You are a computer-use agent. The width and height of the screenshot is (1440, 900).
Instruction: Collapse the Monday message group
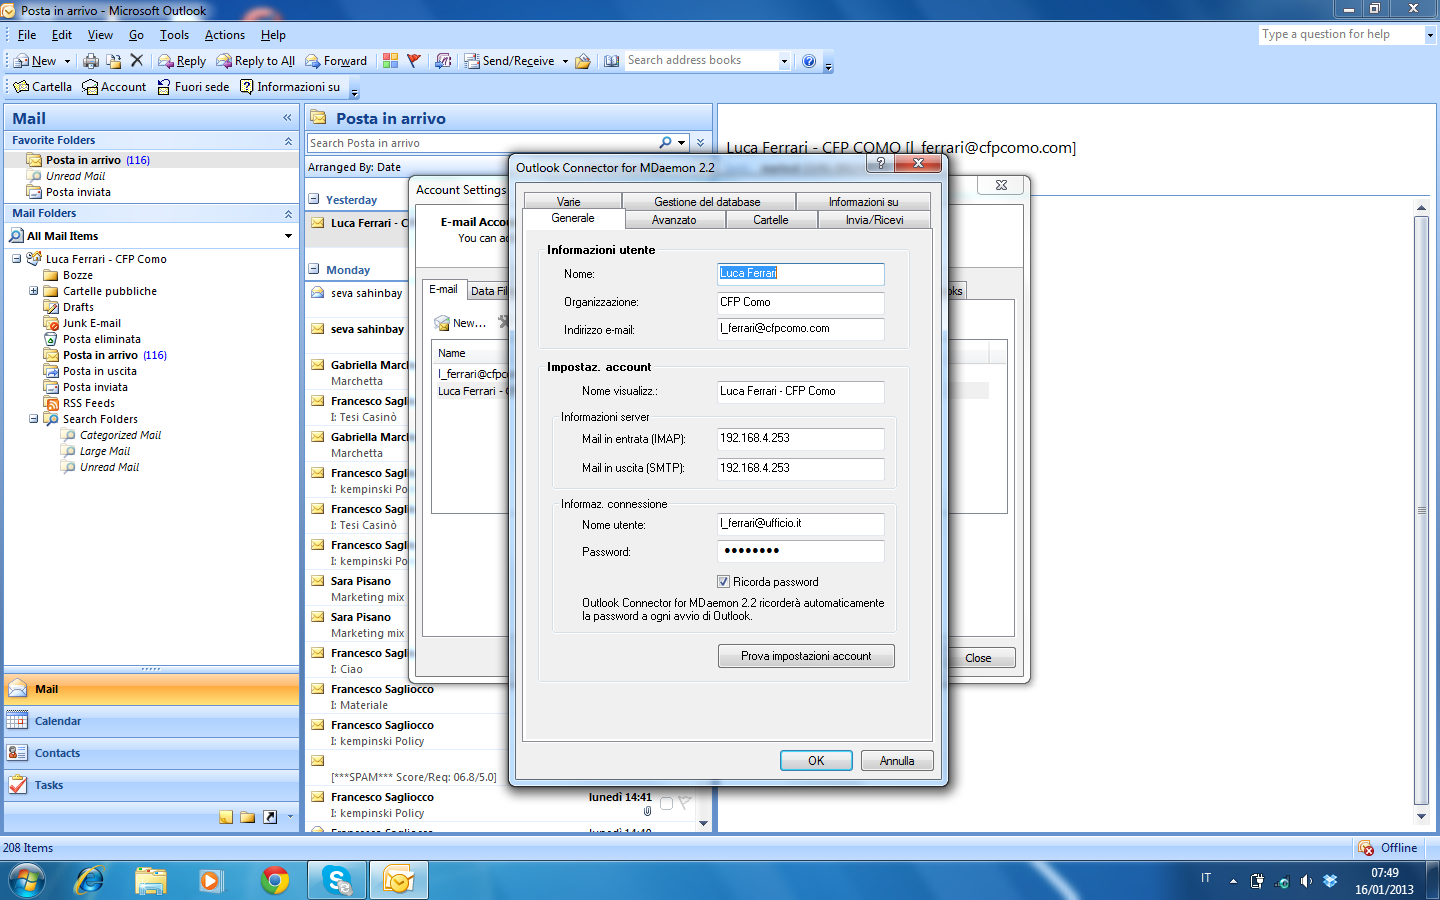314,270
